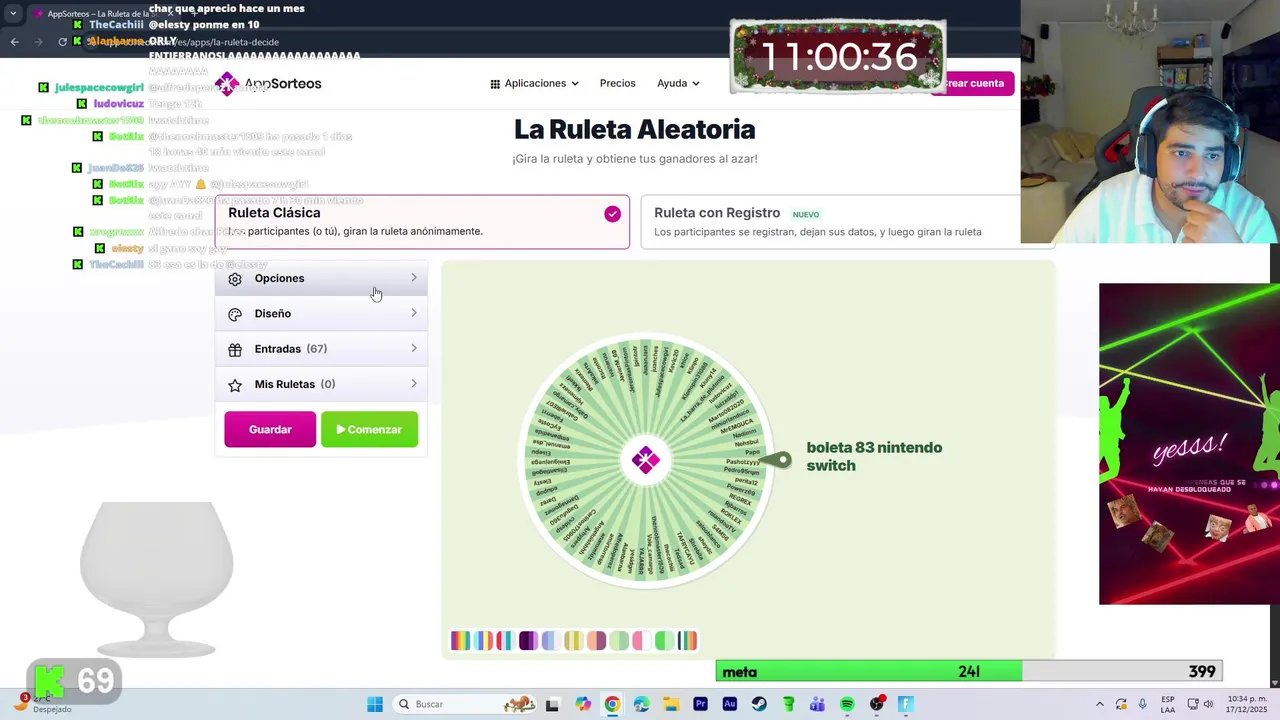This screenshot has height=720, width=1280.
Task: Click the star icon beside Mis Ruletas
Action: (x=235, y=385)
